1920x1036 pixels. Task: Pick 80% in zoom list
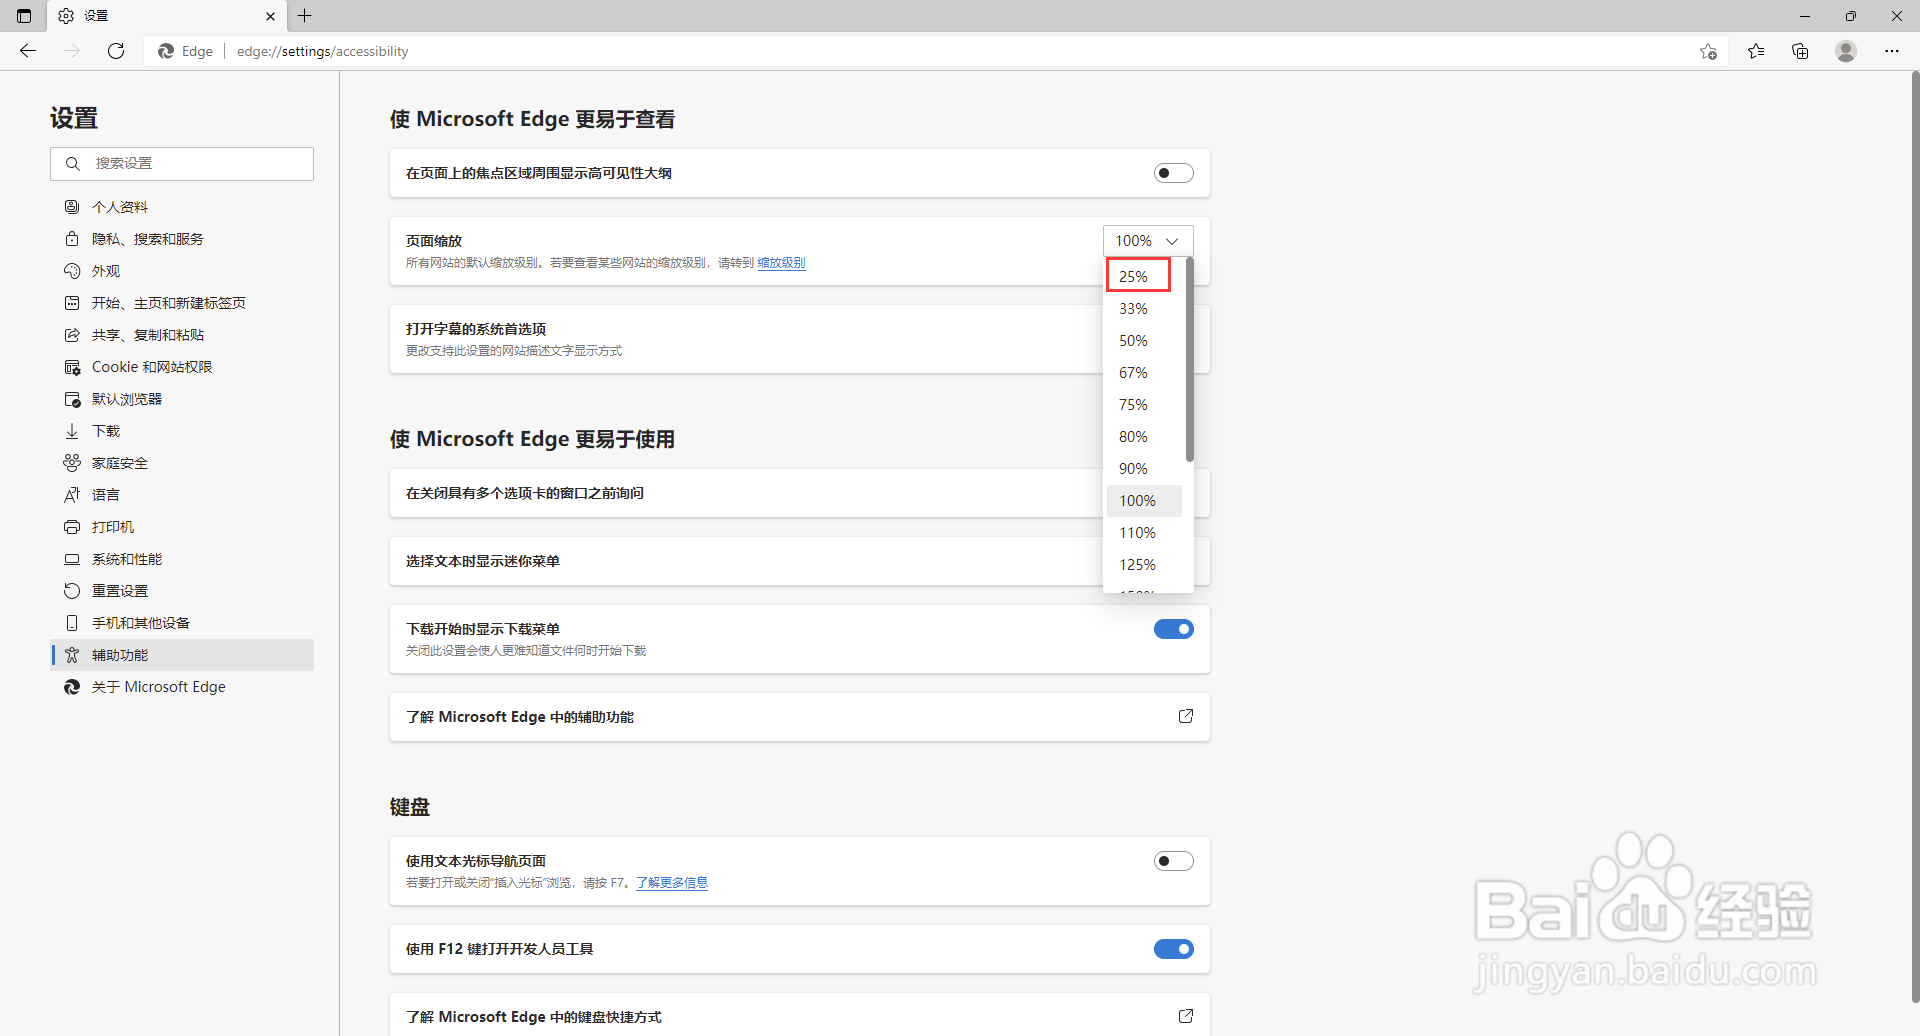coord(1144,437)
